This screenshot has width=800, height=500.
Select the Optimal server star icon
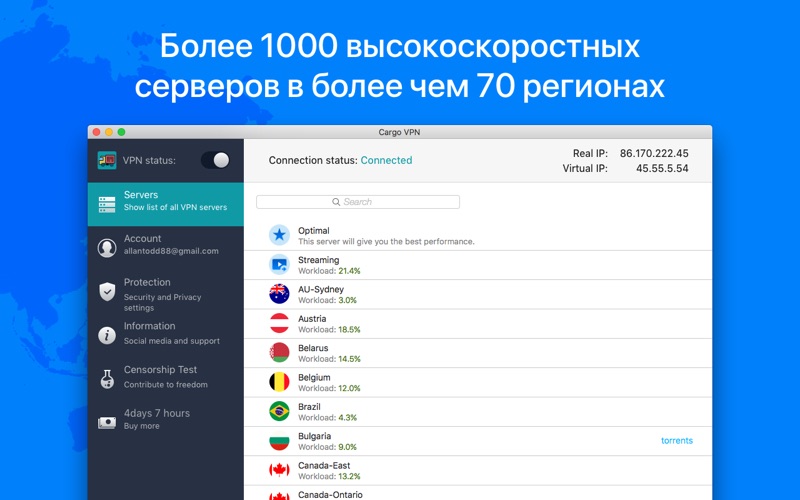[x=279, y=235]
